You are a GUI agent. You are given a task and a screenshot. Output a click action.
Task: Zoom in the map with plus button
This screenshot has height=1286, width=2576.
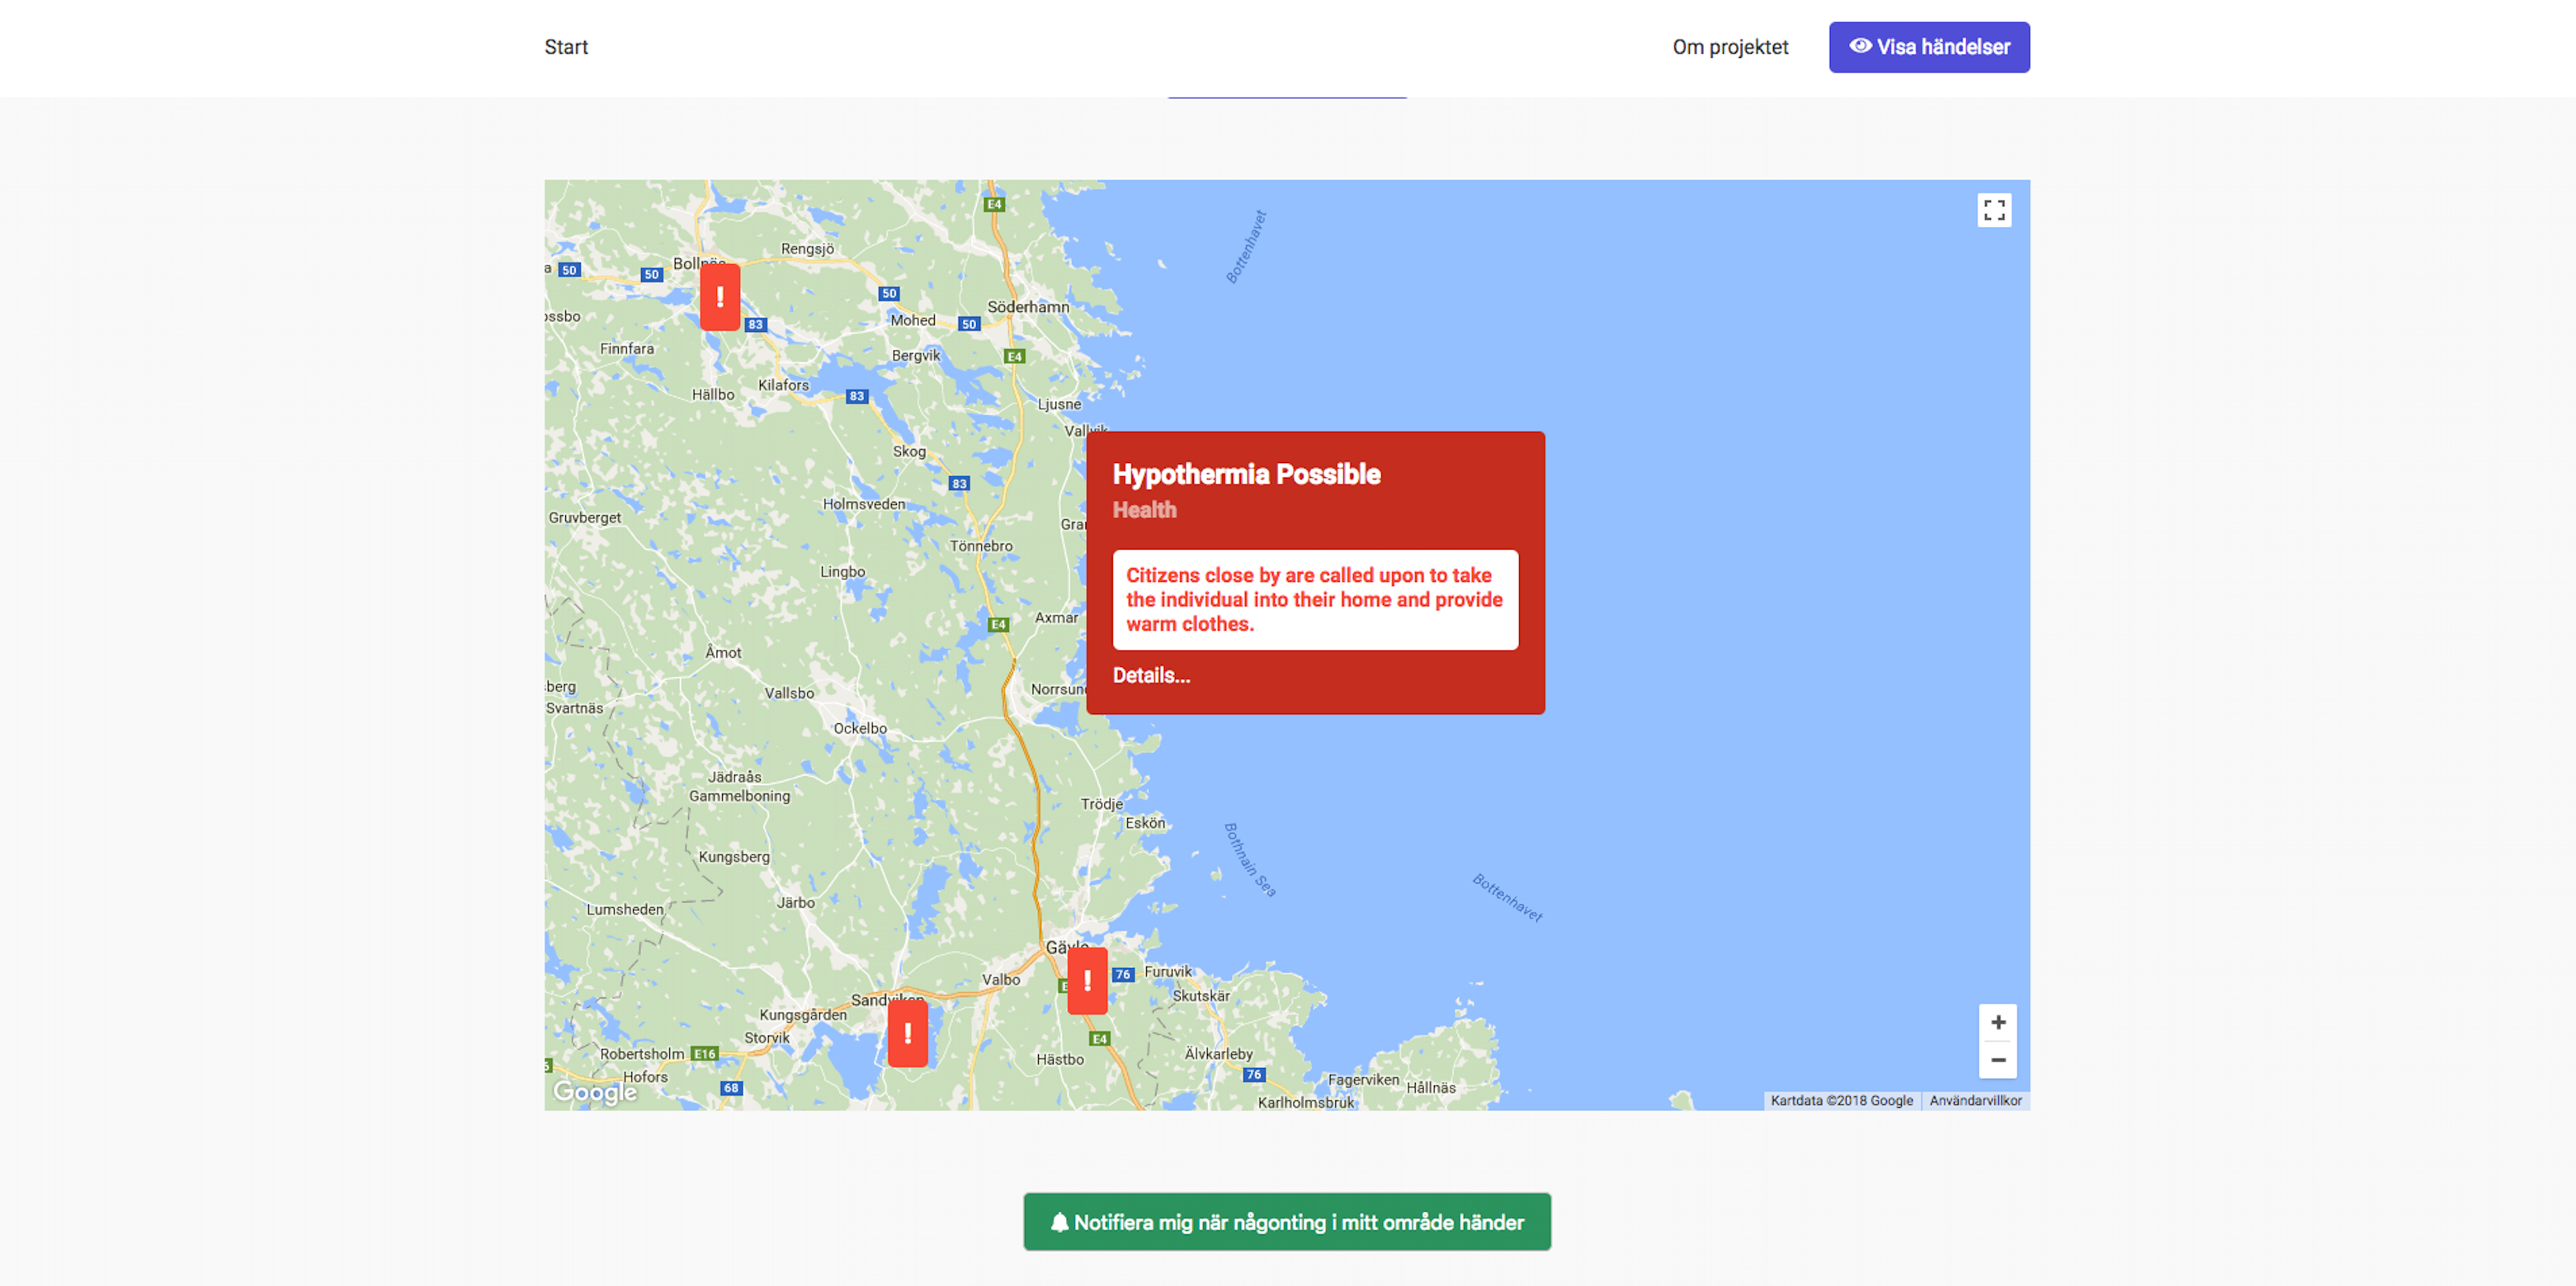[1997, 1022]
